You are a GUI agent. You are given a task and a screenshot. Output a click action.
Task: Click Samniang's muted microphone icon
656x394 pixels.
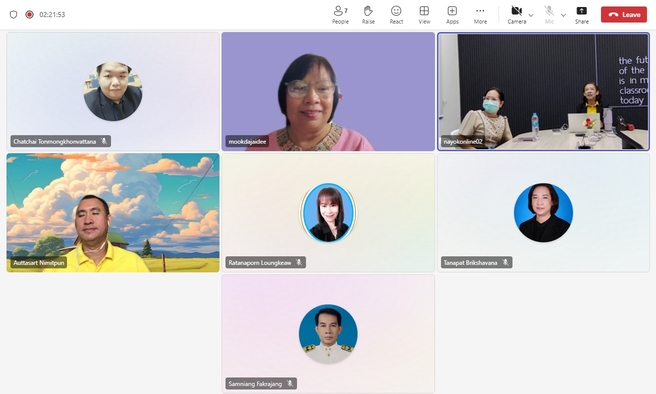click(290, 383)
